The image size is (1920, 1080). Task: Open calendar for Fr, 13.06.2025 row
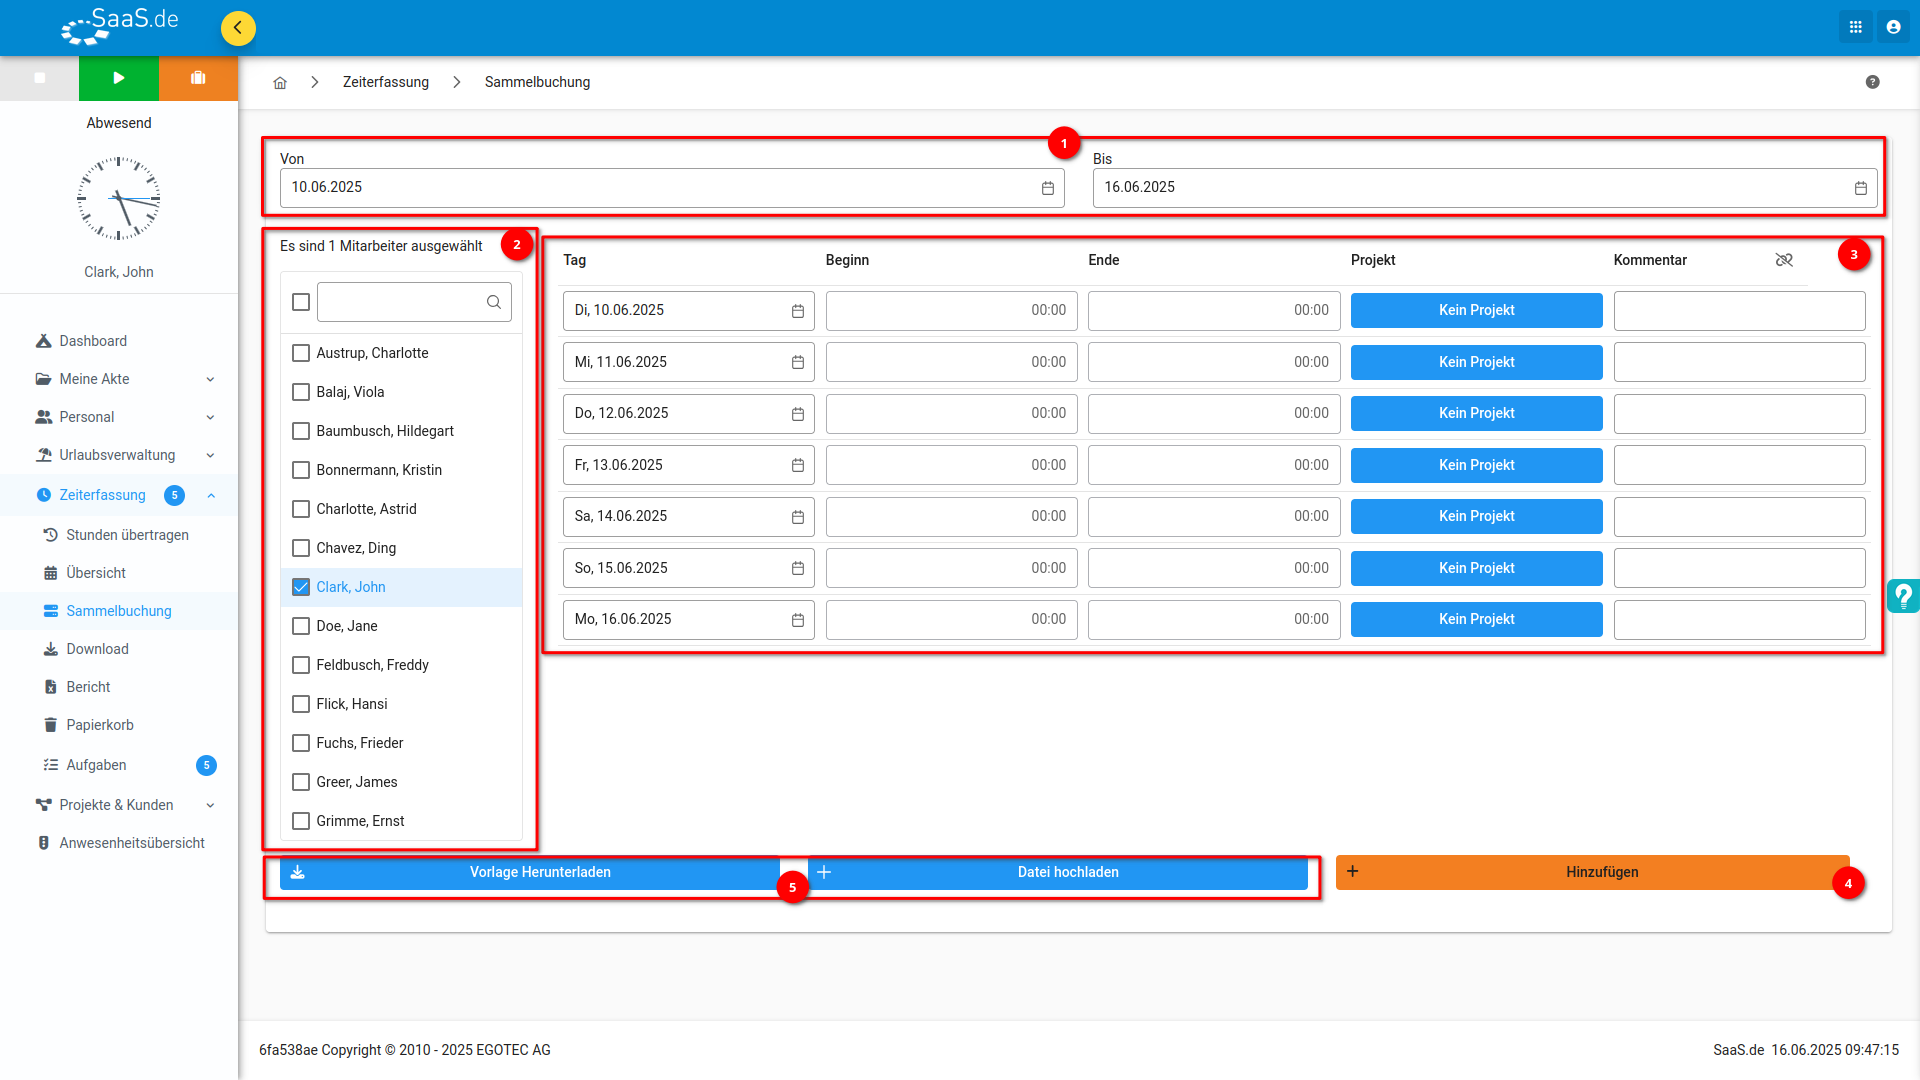pyautogui.click(x=797, y=465)
